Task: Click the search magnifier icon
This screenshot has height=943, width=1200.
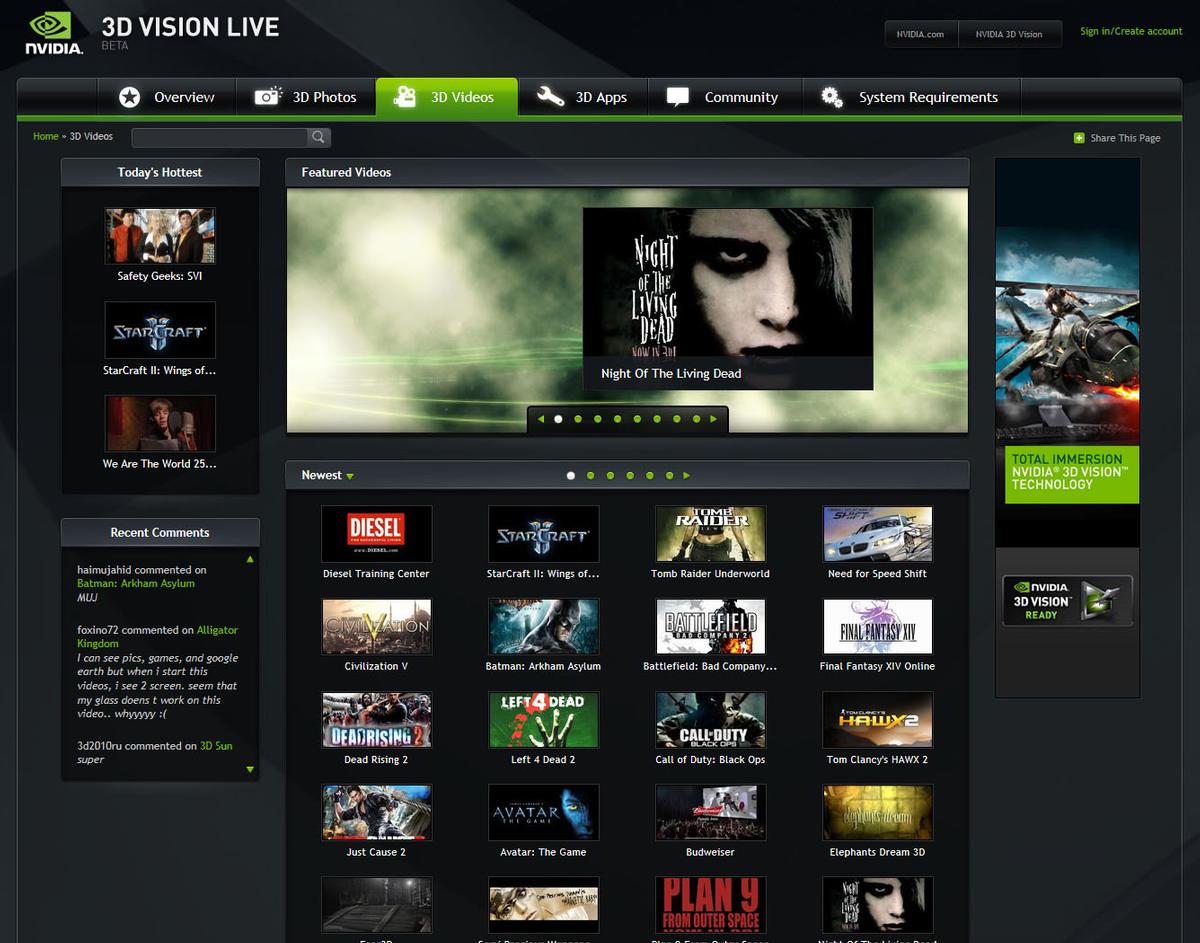Action: pos(318,137)
